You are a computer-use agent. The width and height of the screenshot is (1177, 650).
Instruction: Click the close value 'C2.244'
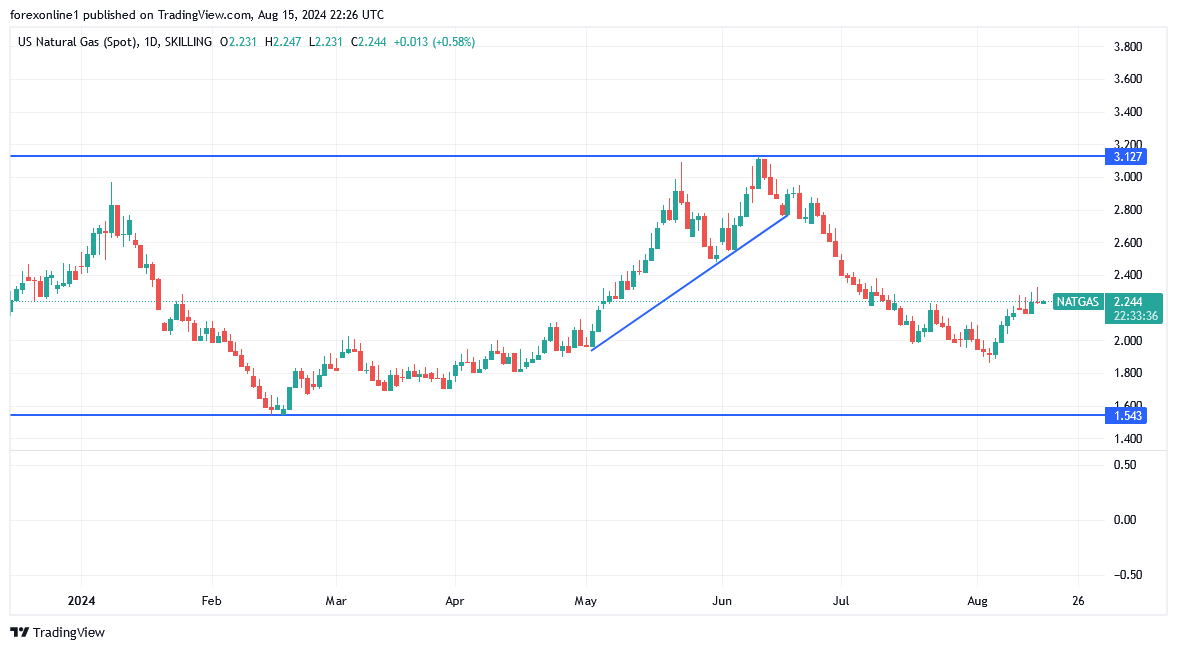point(369,42)
